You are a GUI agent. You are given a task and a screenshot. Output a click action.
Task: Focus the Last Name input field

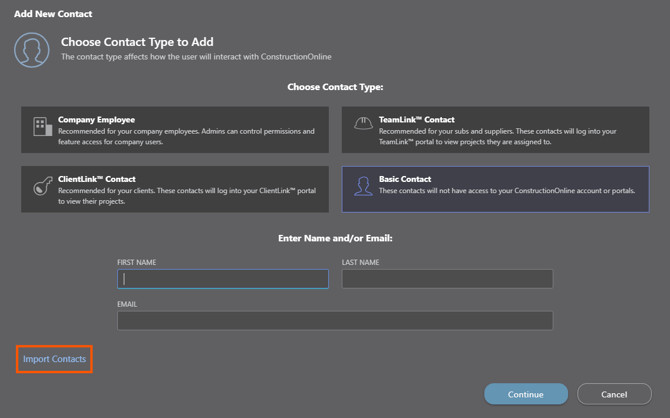(x=447, y=279)
